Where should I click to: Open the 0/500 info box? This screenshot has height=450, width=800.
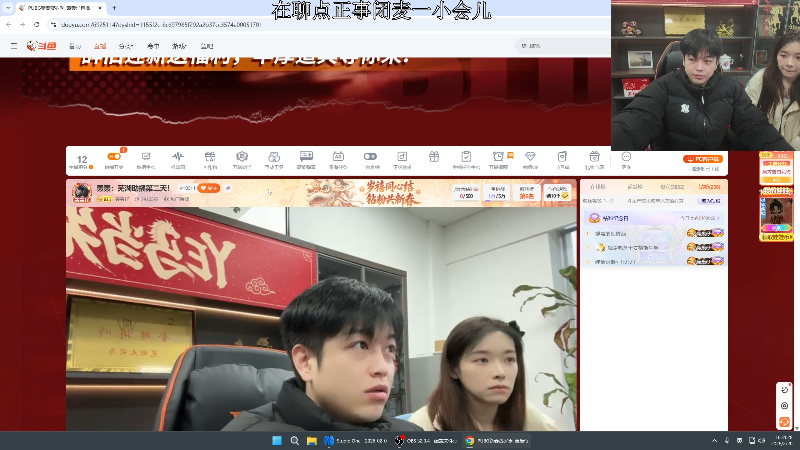click(x=466, y=192)
